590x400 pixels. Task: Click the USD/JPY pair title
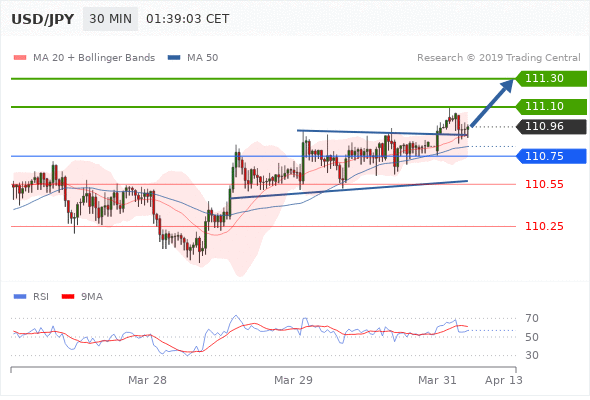click(x=43, y=19)
